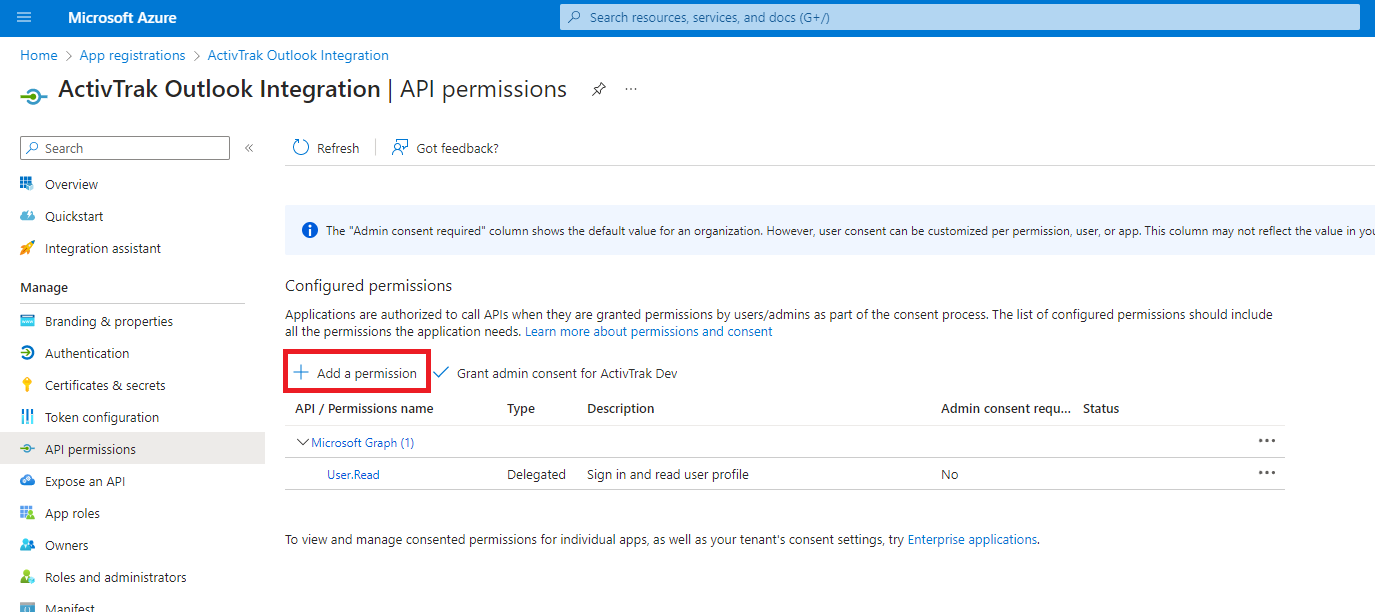Open the more options ellipsis beside title
The height and width of the screenshot is (612, 1375).
tap(631, 89)
